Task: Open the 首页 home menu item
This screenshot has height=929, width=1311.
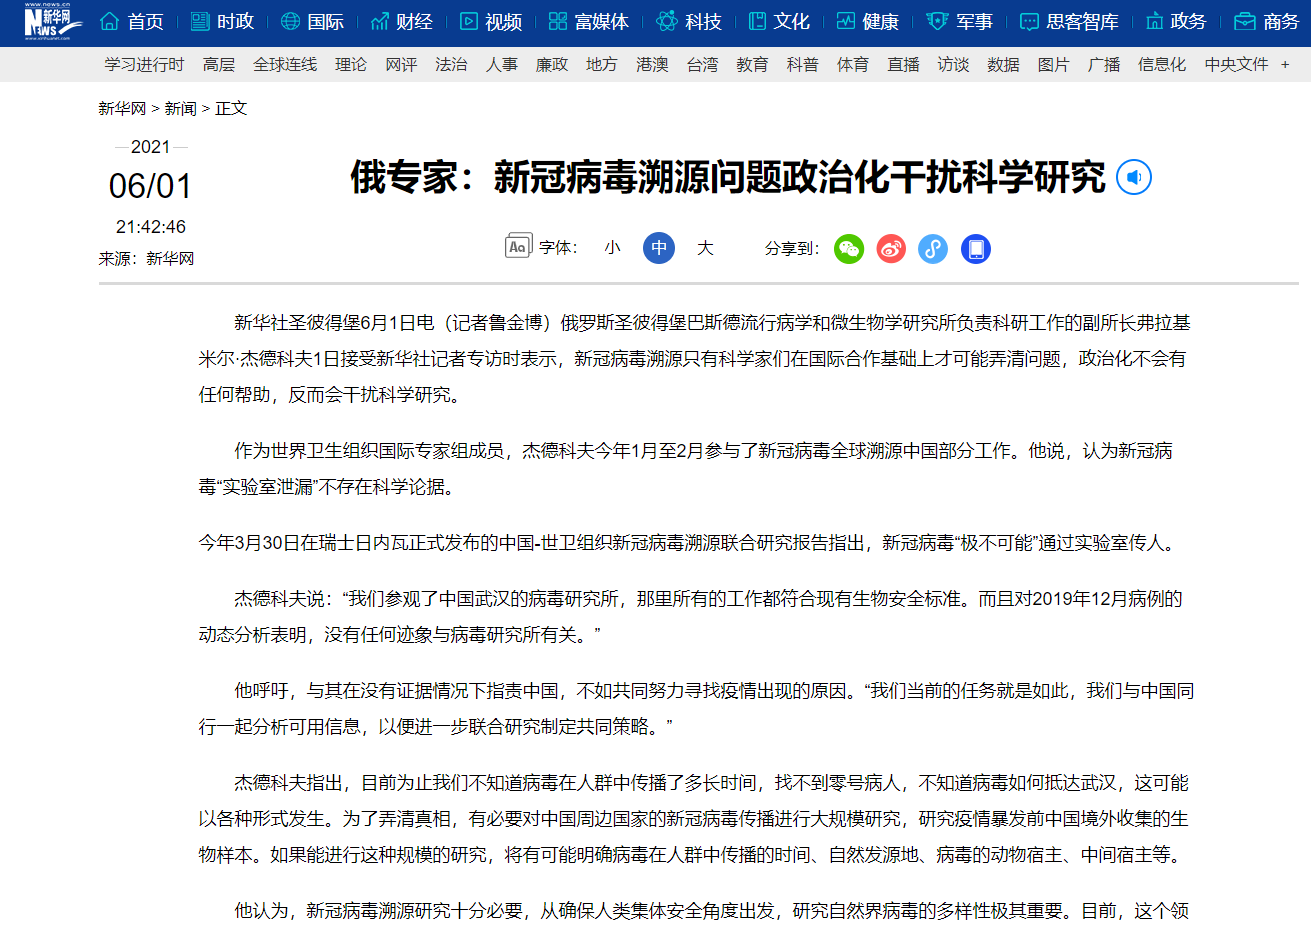Action: click(133, 22)
